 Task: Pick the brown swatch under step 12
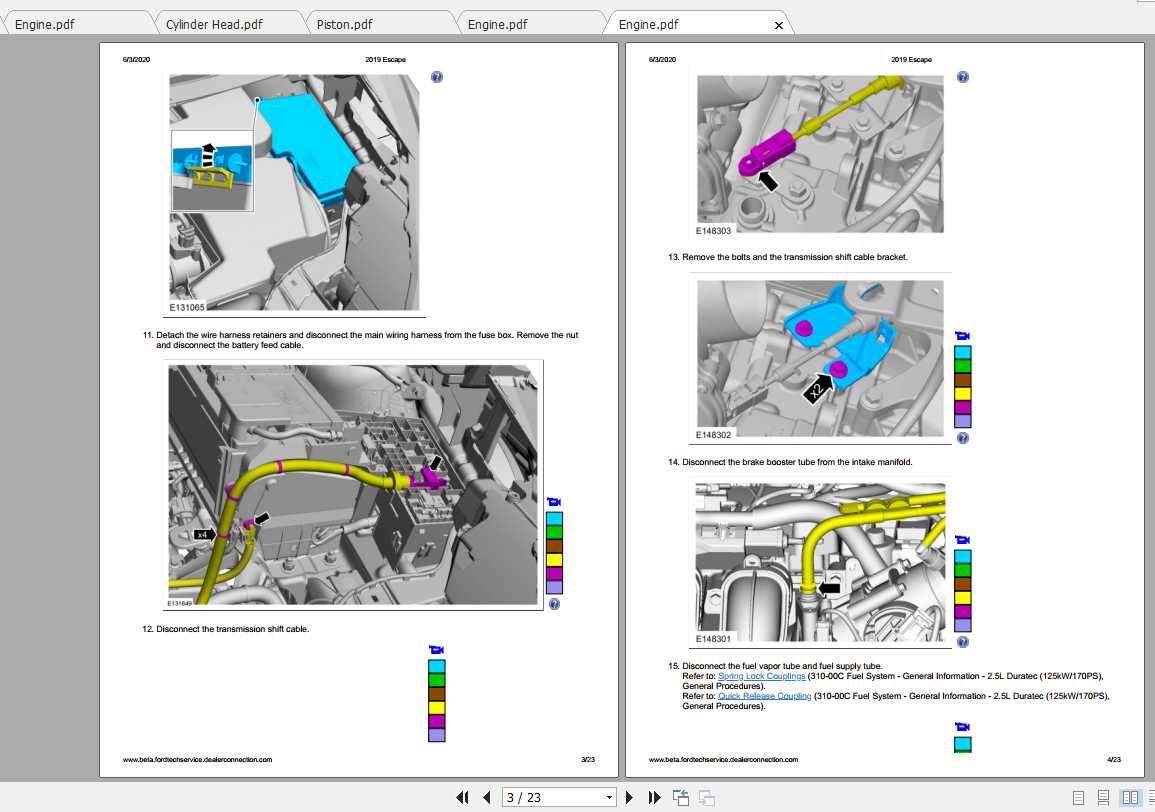point(437,694)
